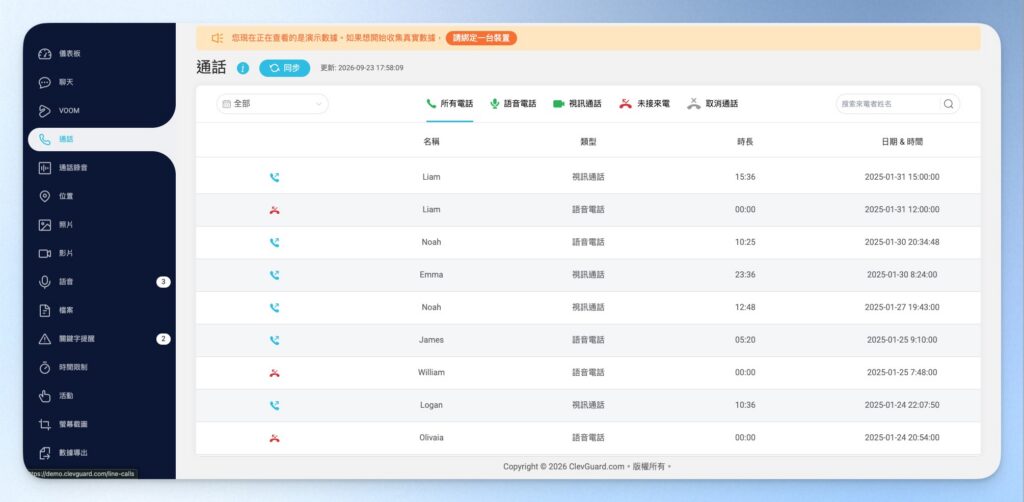Click date 2025-01-24 22:07:50
The width and height of the screenshot is (1024, 502).
tap(902, 405)
